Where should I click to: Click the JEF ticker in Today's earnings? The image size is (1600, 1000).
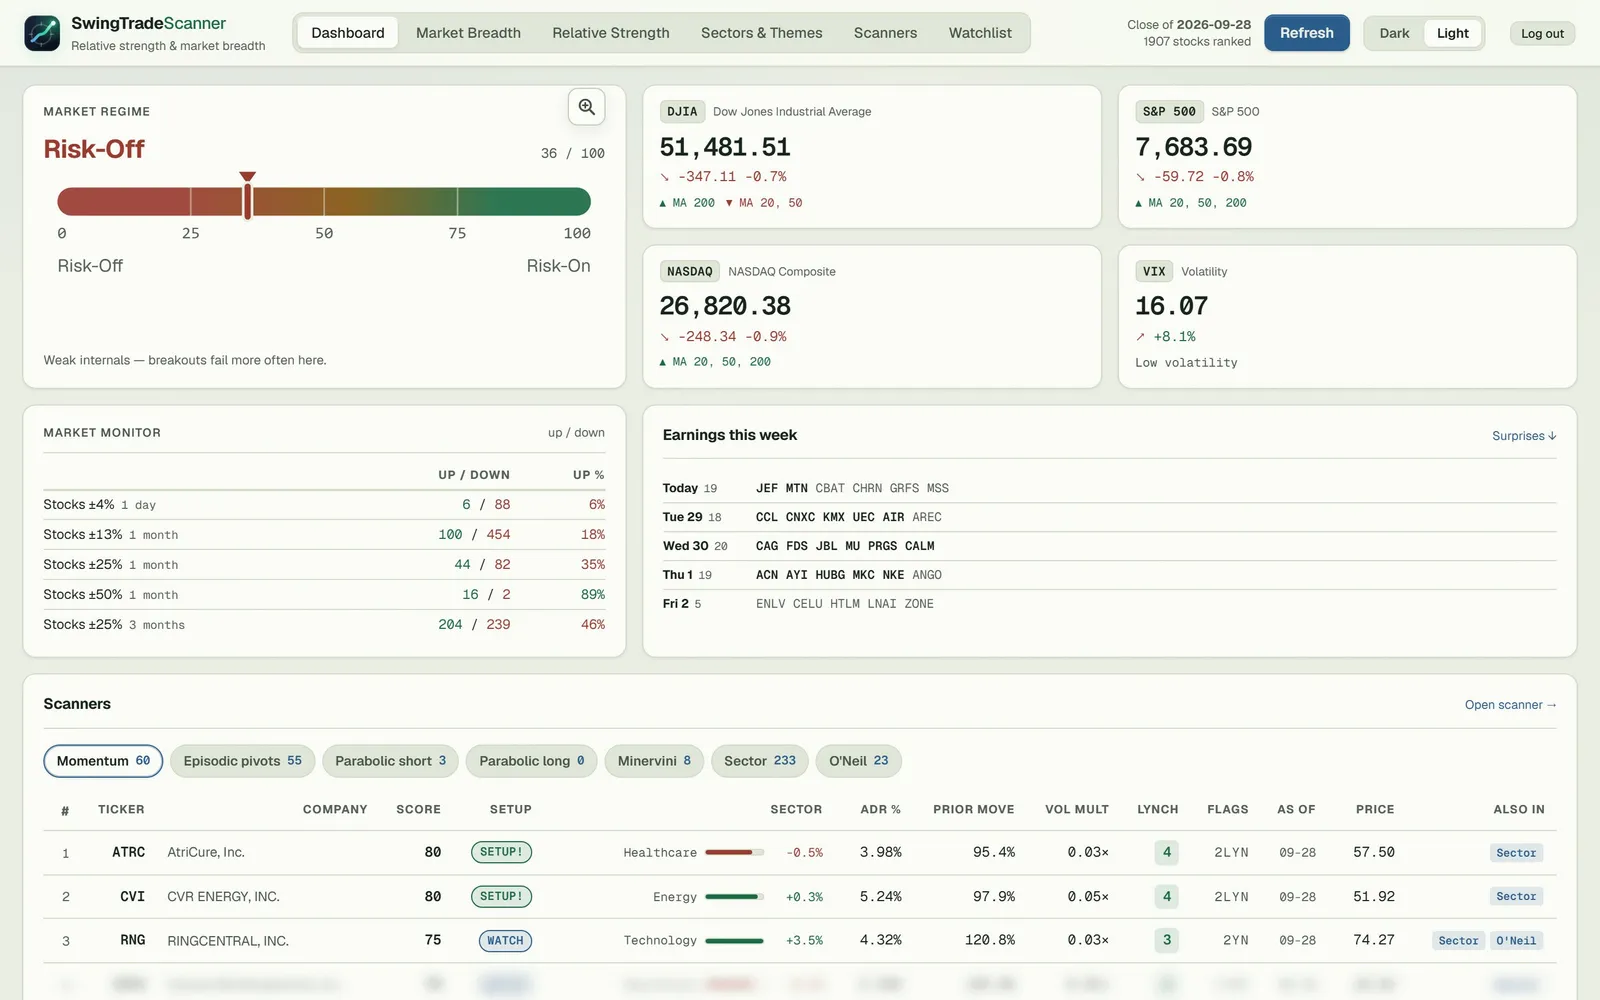pyautogui.click(x=767, y=488)
